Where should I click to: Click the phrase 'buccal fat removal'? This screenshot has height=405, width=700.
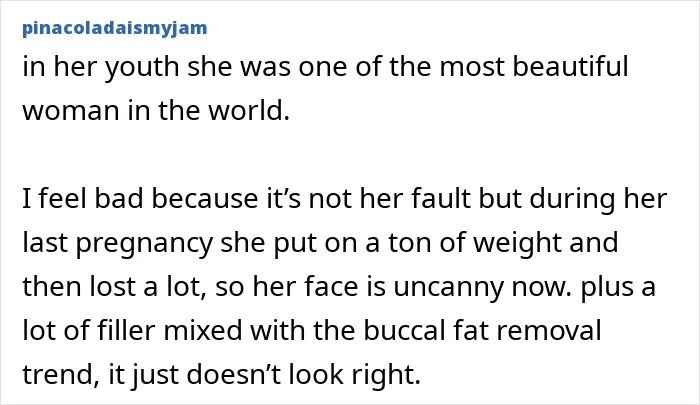pos(482,330)
